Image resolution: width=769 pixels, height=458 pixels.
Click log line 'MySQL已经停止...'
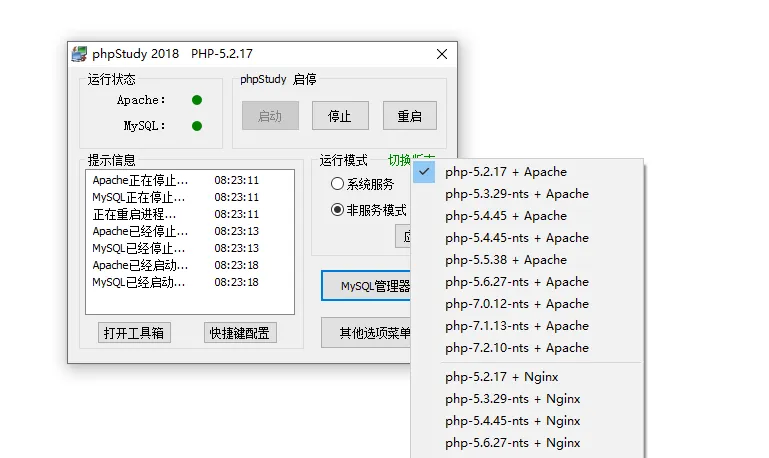click(x=176, y=248)
